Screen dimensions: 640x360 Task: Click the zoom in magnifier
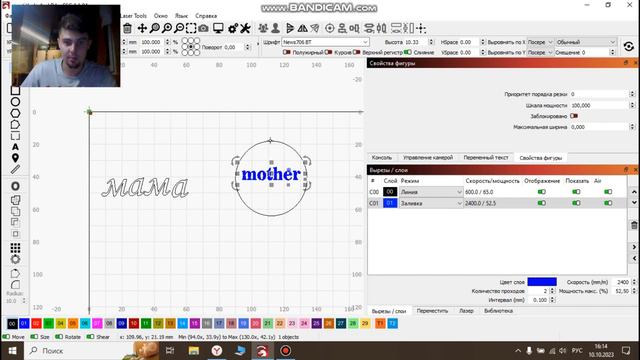pyautogui.click(x=167, y=28)
